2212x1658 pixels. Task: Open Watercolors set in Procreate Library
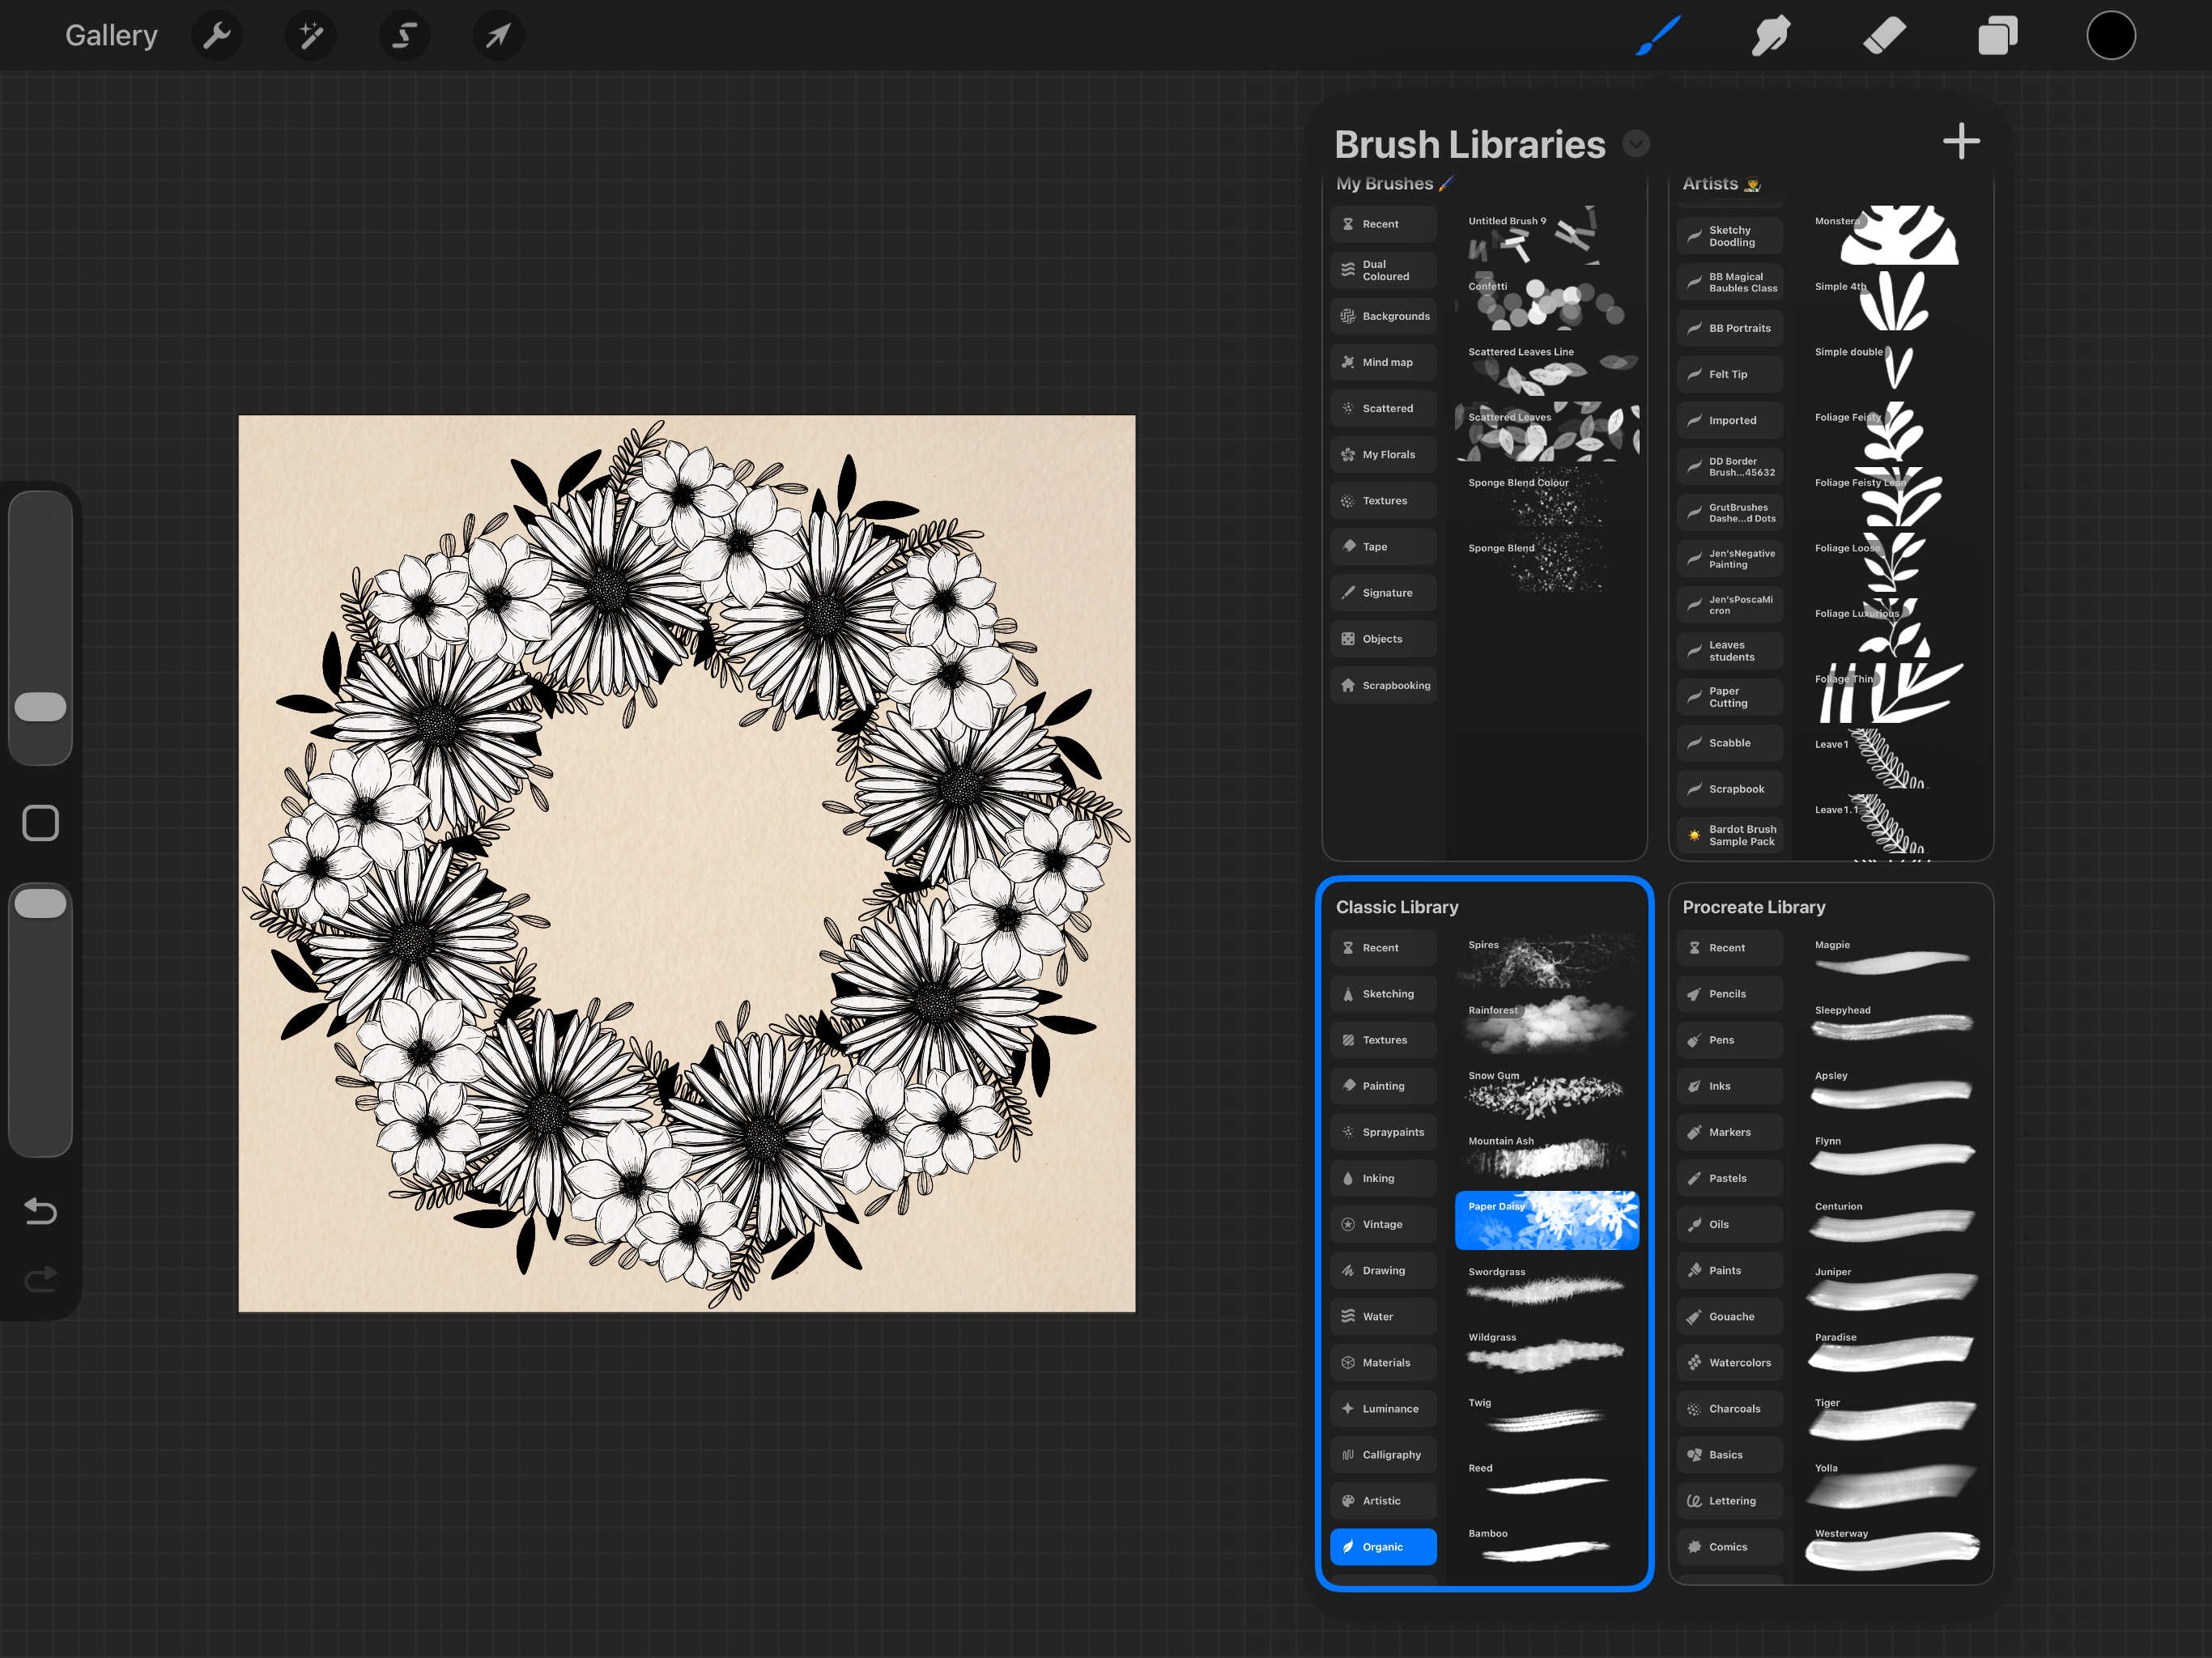pos(1730,1362)
